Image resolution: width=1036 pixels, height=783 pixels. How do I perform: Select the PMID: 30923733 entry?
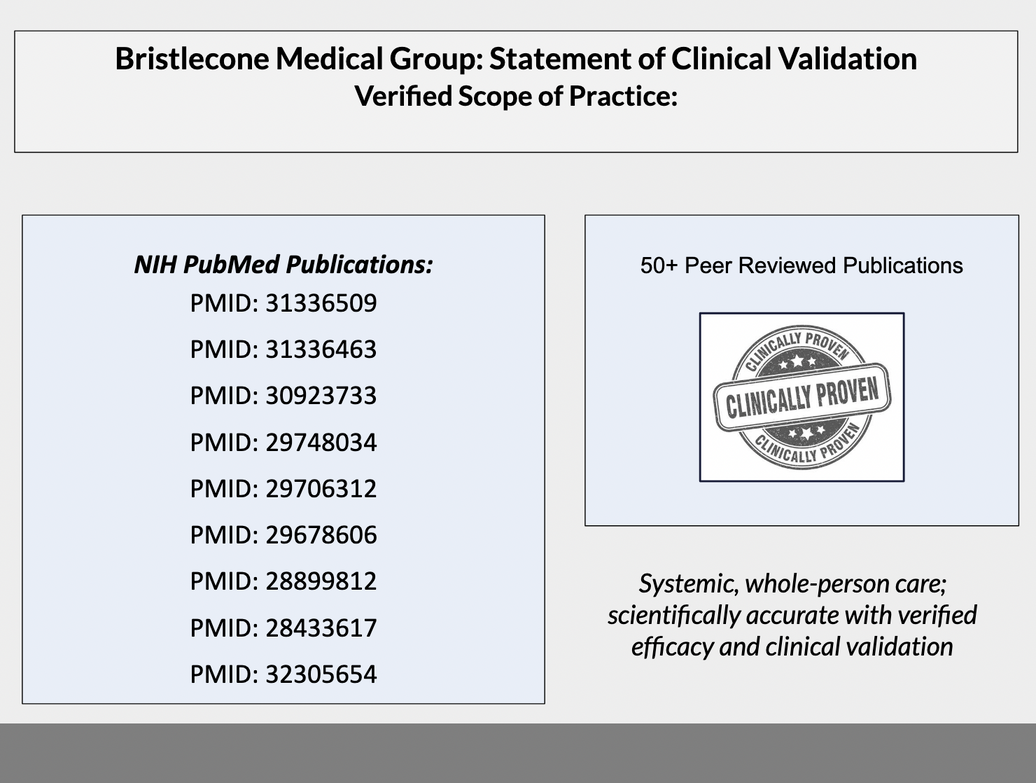(283, 395)
